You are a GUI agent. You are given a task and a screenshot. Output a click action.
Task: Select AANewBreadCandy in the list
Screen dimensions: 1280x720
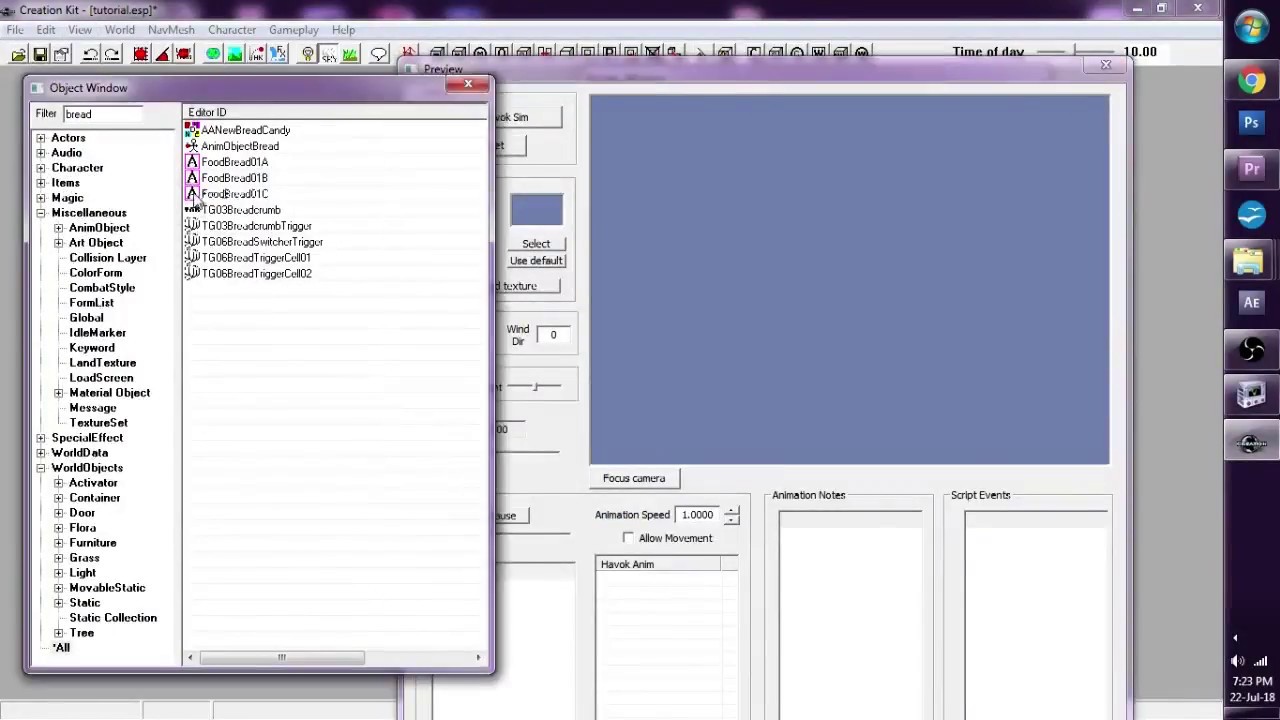pyautogui.click(x=246, y=130)
